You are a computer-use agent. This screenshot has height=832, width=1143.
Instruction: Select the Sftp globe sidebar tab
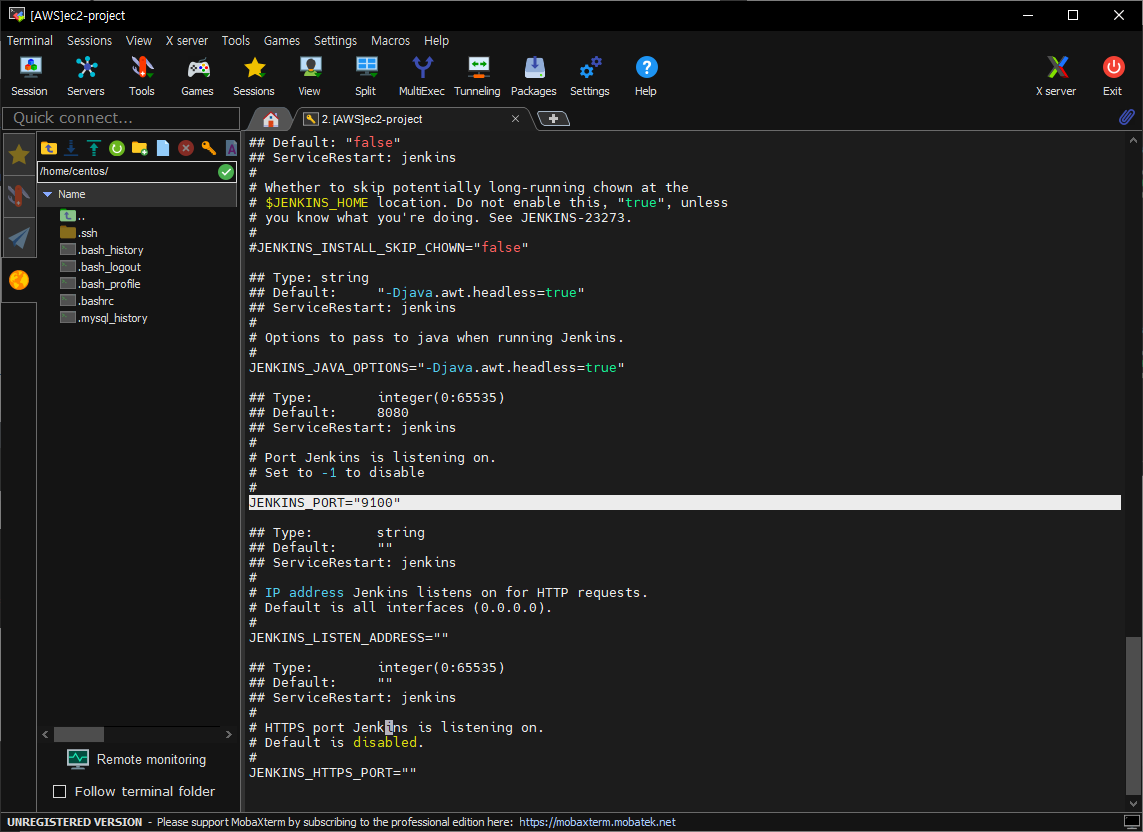coord(19,280)
